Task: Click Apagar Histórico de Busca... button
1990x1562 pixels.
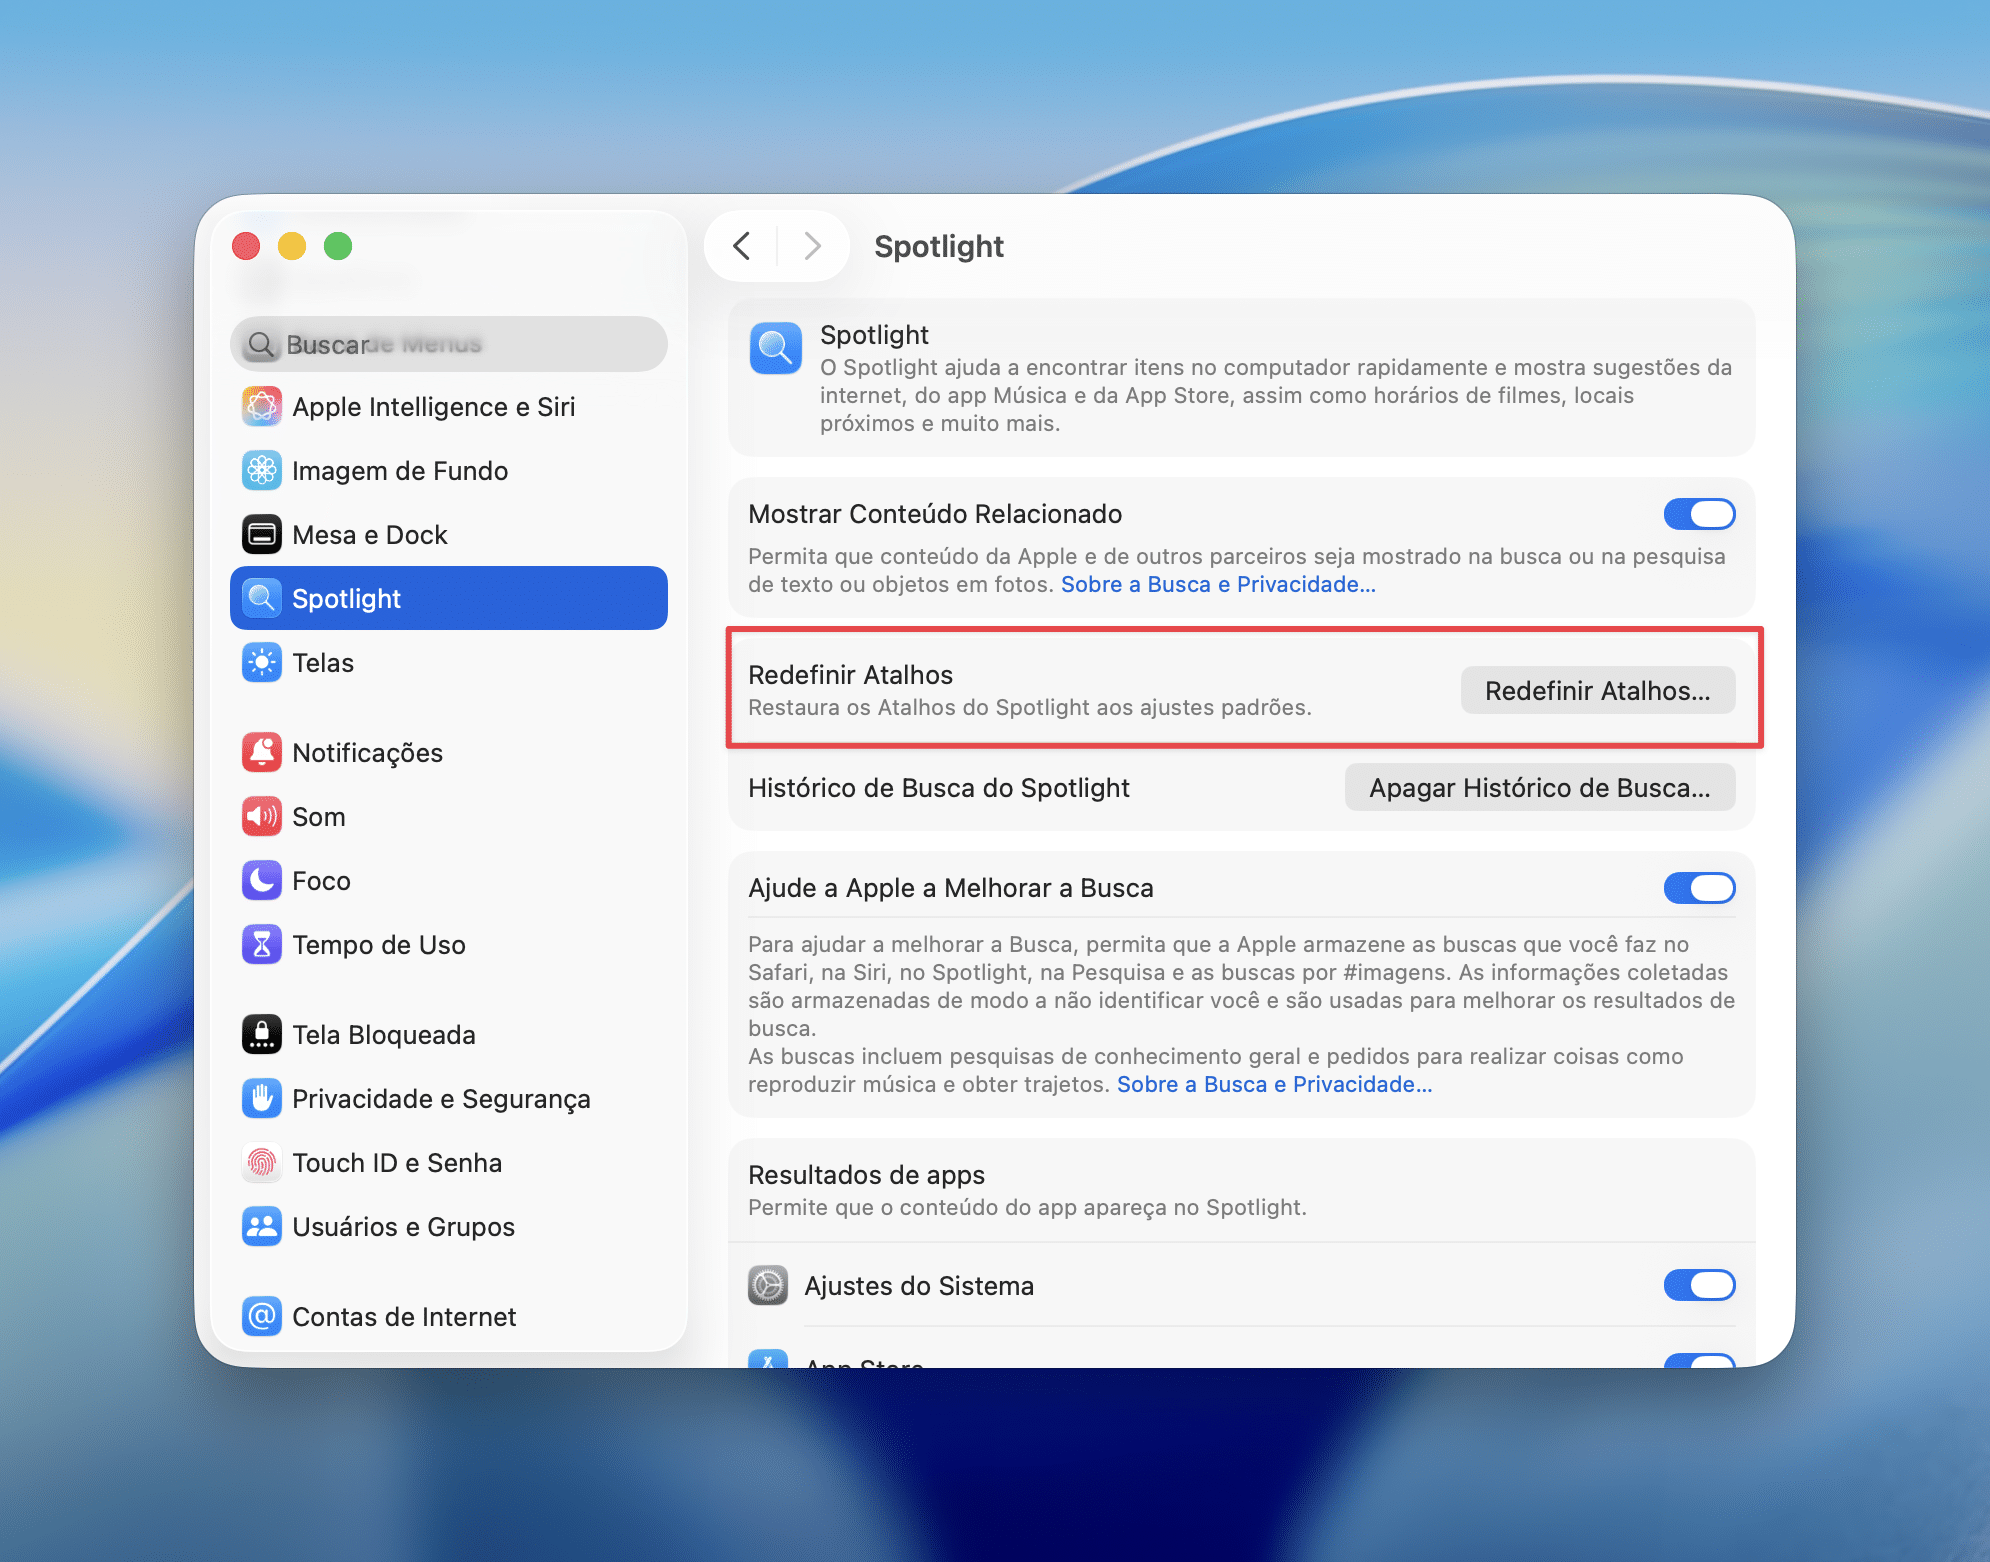Action: 1539,788
